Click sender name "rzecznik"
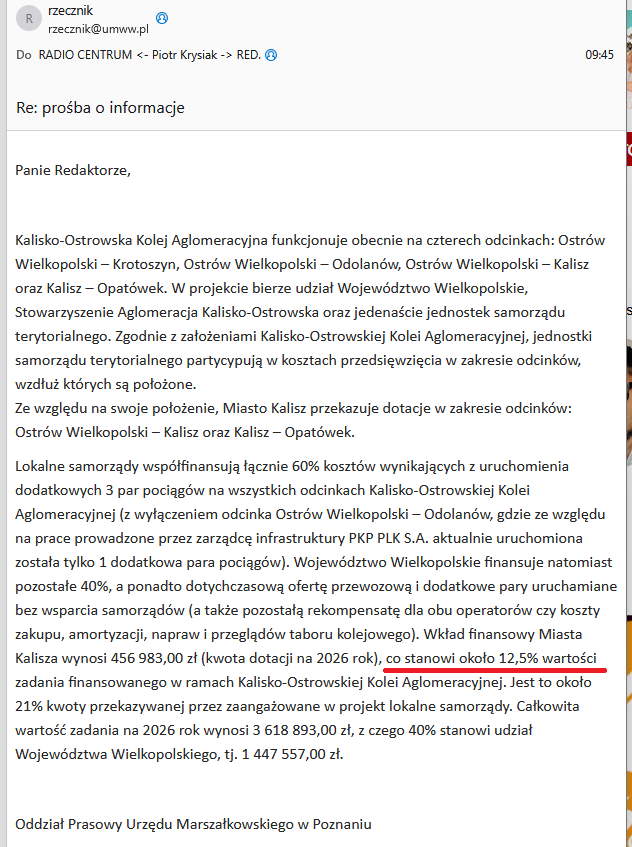This screenshot has width=632, height=847. click(x=71, y=11)
